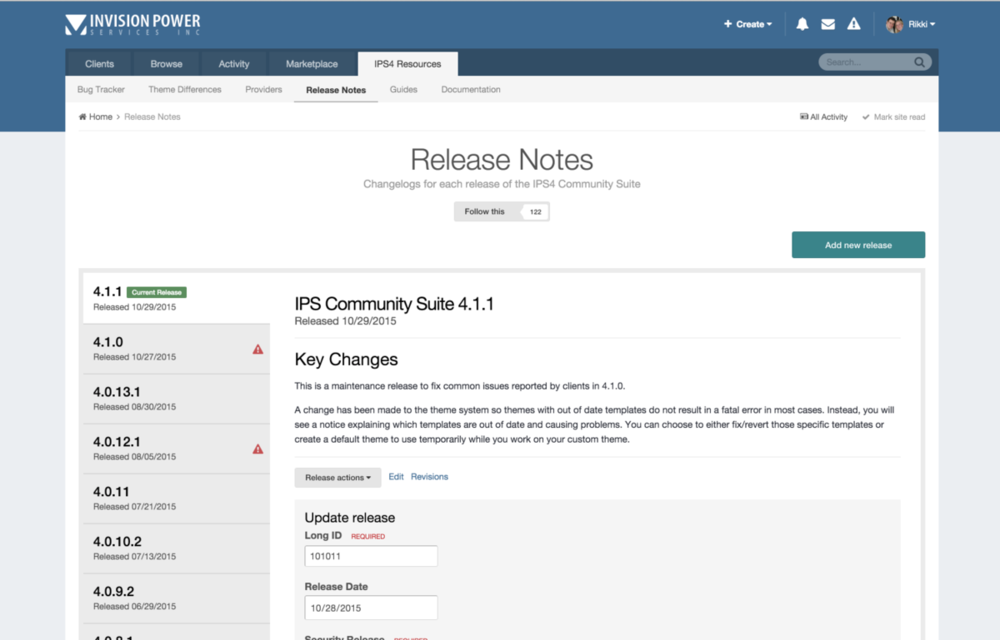This screenshot has height=640, width=1000.
Task: Click inside the Long ID input field
Action: point(370,556)
